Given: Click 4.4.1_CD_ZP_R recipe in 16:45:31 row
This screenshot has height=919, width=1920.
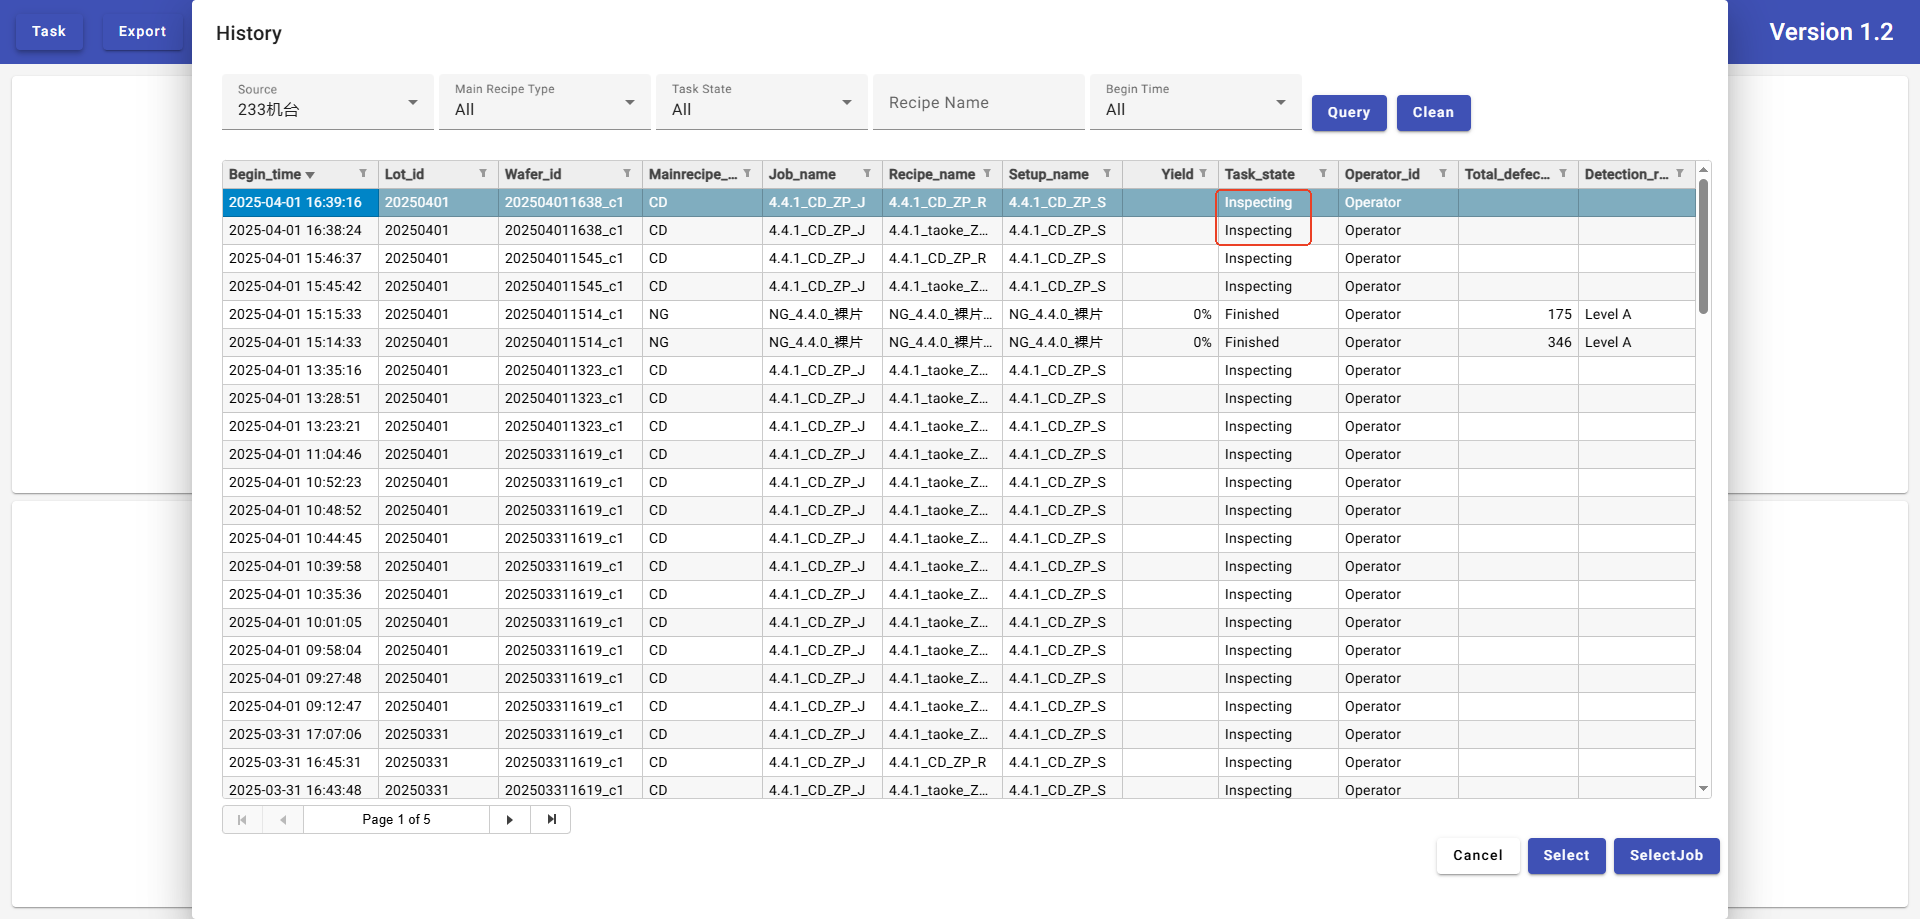Looking at the screenshot, I should (x=937, y=762).
